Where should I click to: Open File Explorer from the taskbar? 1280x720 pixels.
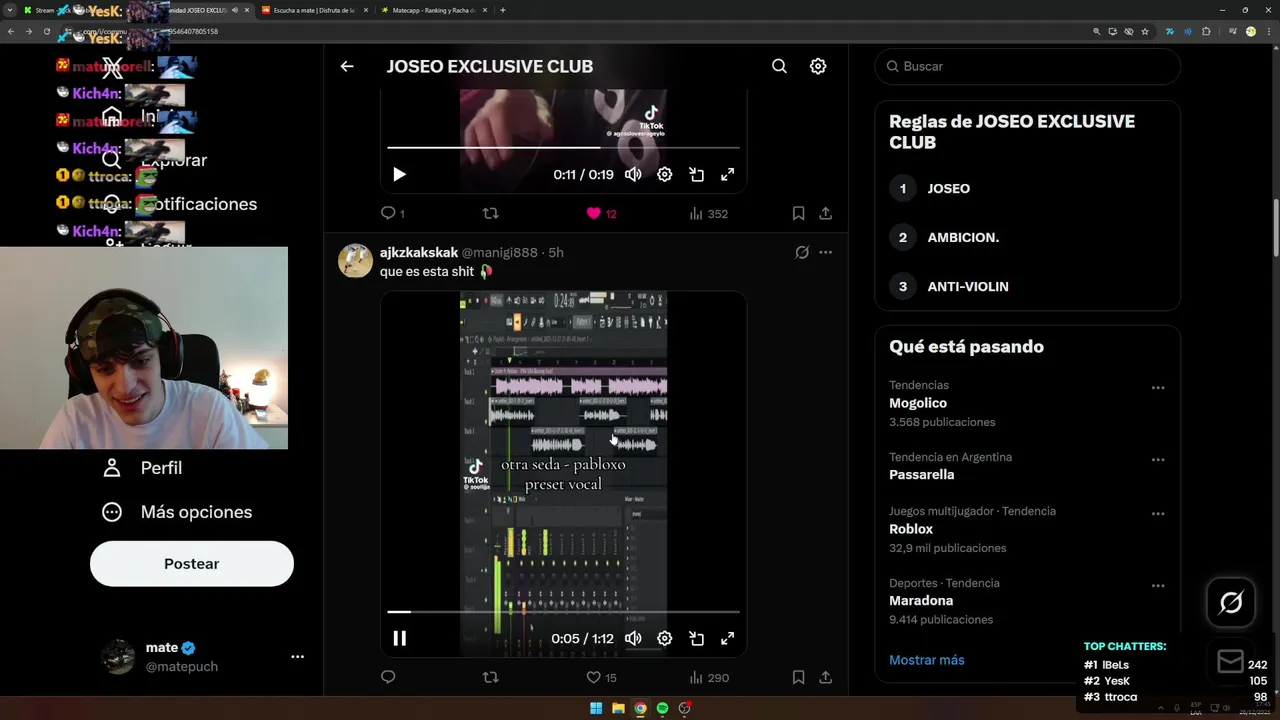coord(618,708)
